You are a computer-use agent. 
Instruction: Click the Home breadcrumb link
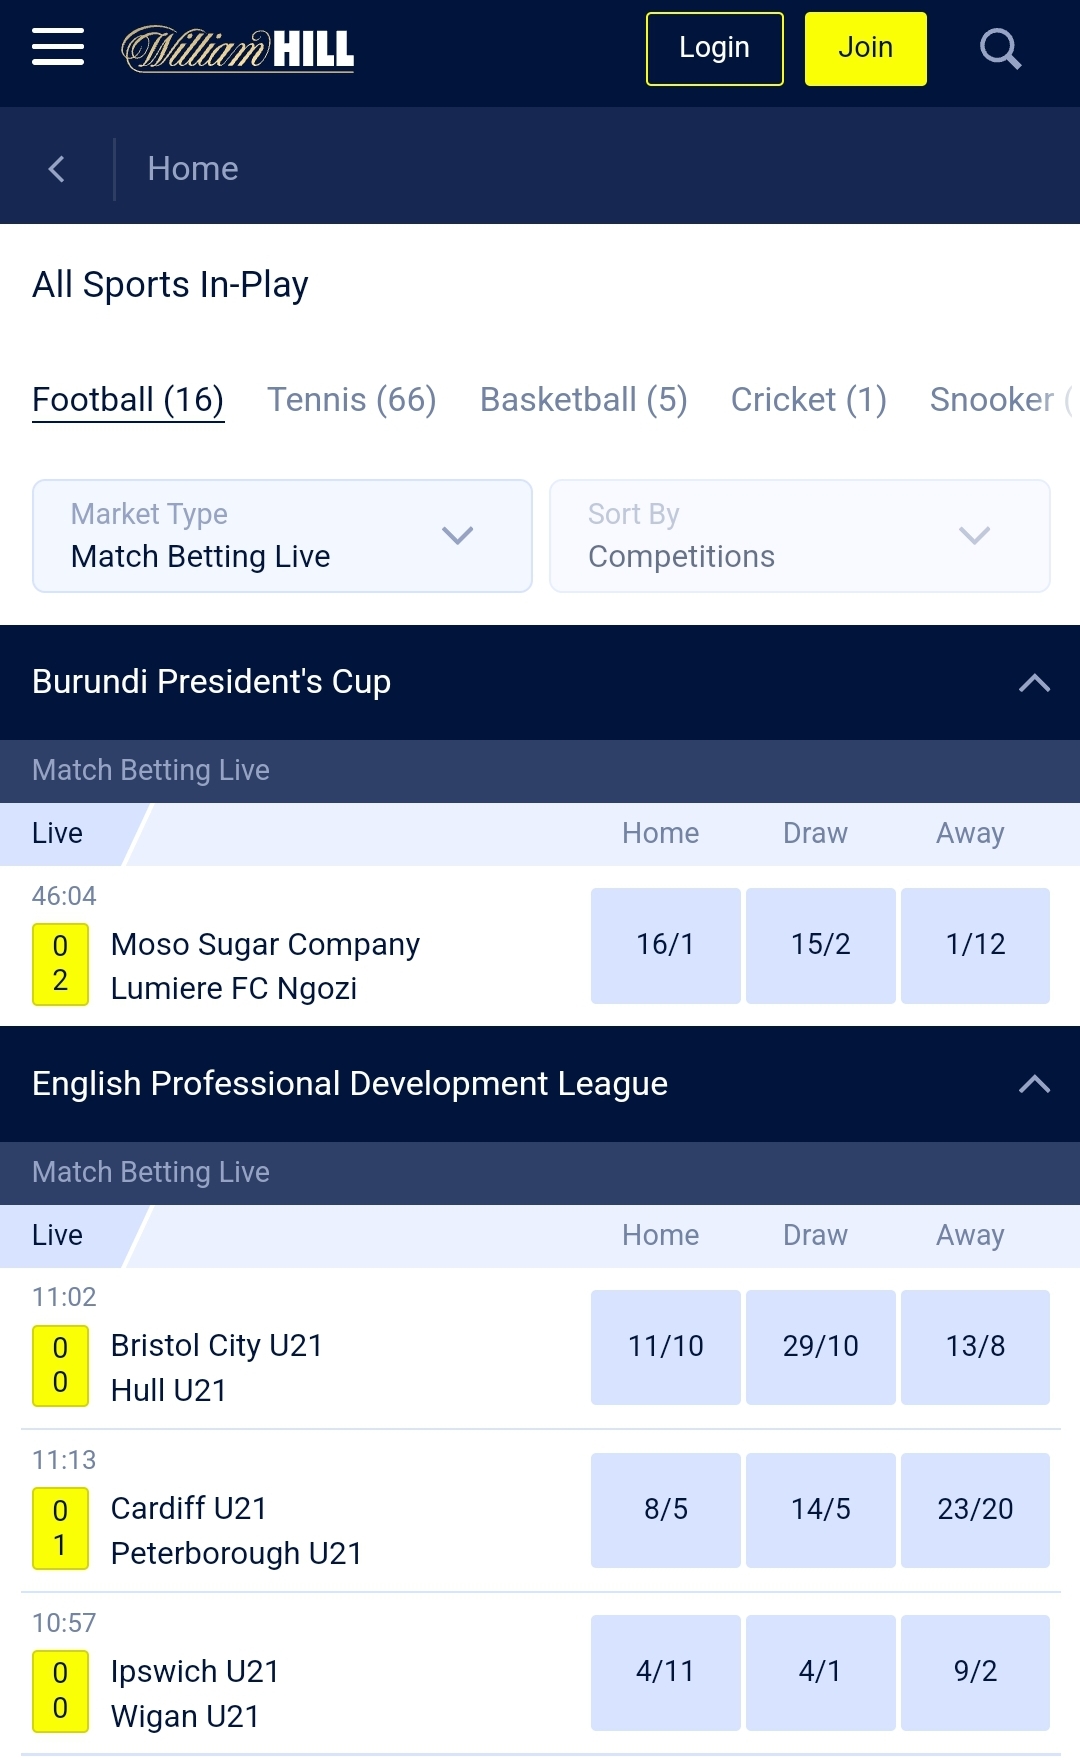(192, 168)
